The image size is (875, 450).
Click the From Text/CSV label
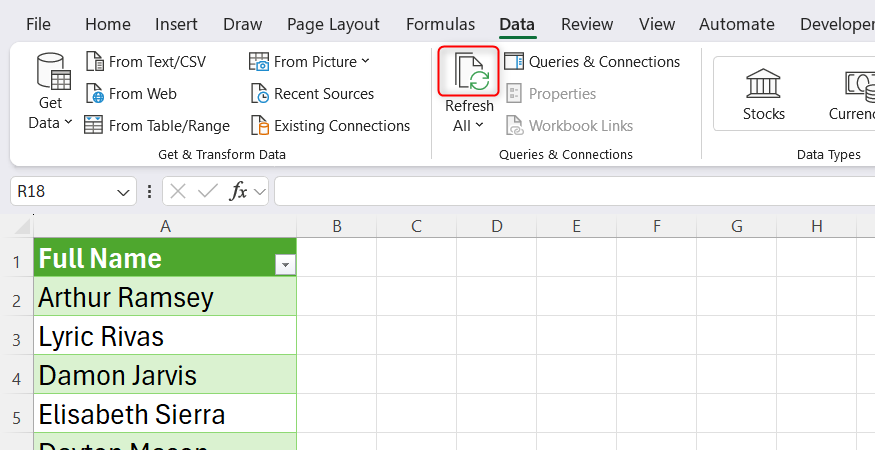tap(157, 61)
